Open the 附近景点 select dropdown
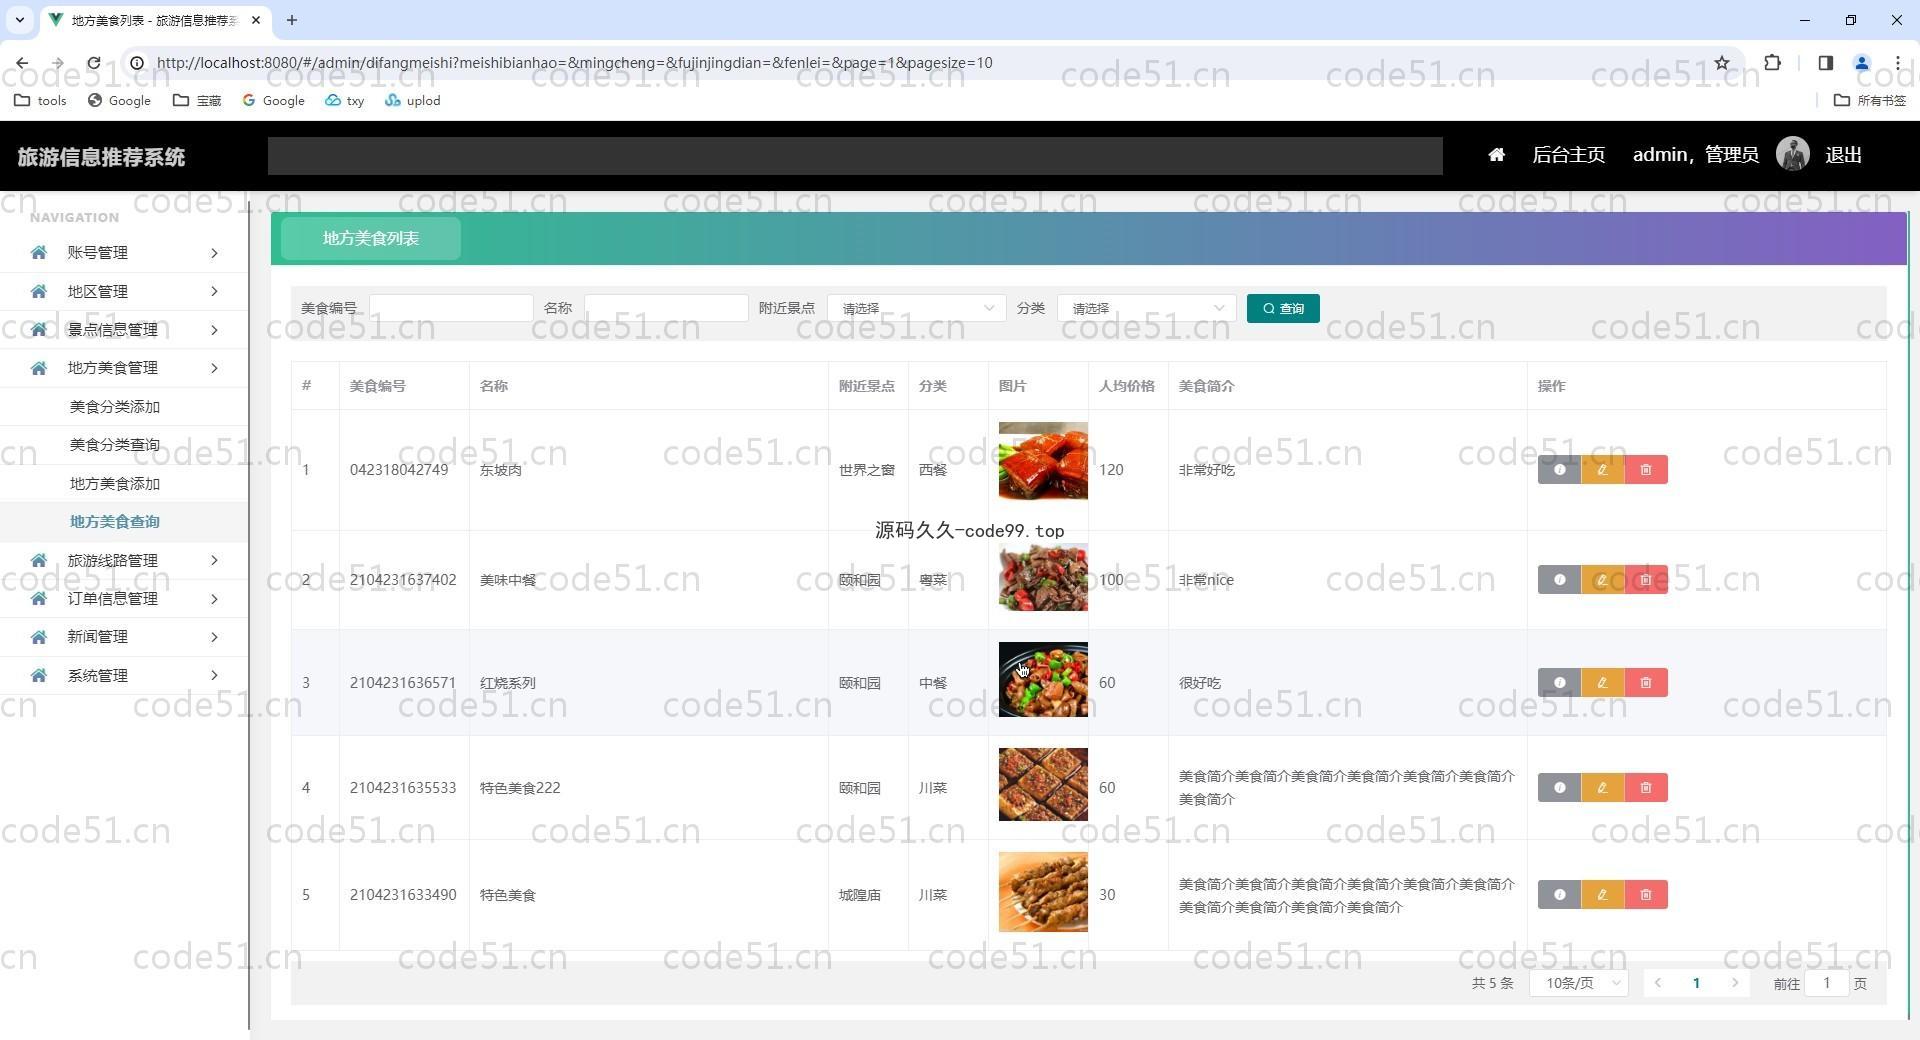This screenshot has width=1920, height=1040. coord(917,308)
